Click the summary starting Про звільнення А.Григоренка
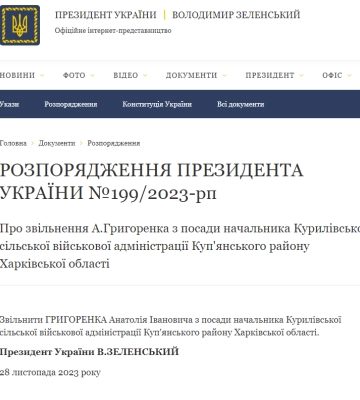Viewport: 360px width, 400px height. 180,246
